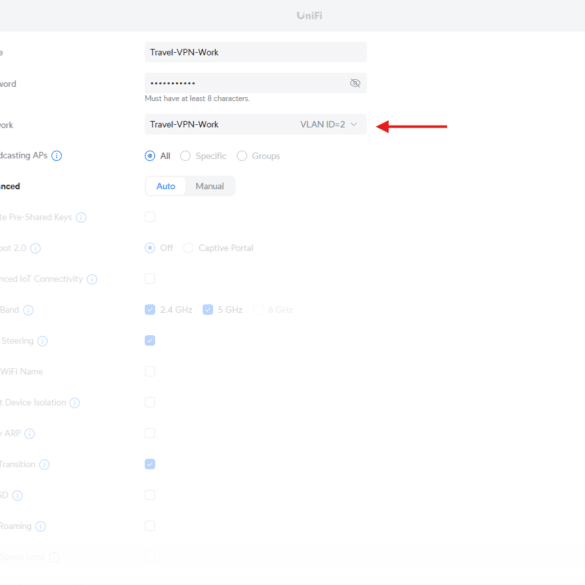This screenshot has height=585, width=585.
Task: Enable the Hide WiFi Name checkbox
Action: 150,371
